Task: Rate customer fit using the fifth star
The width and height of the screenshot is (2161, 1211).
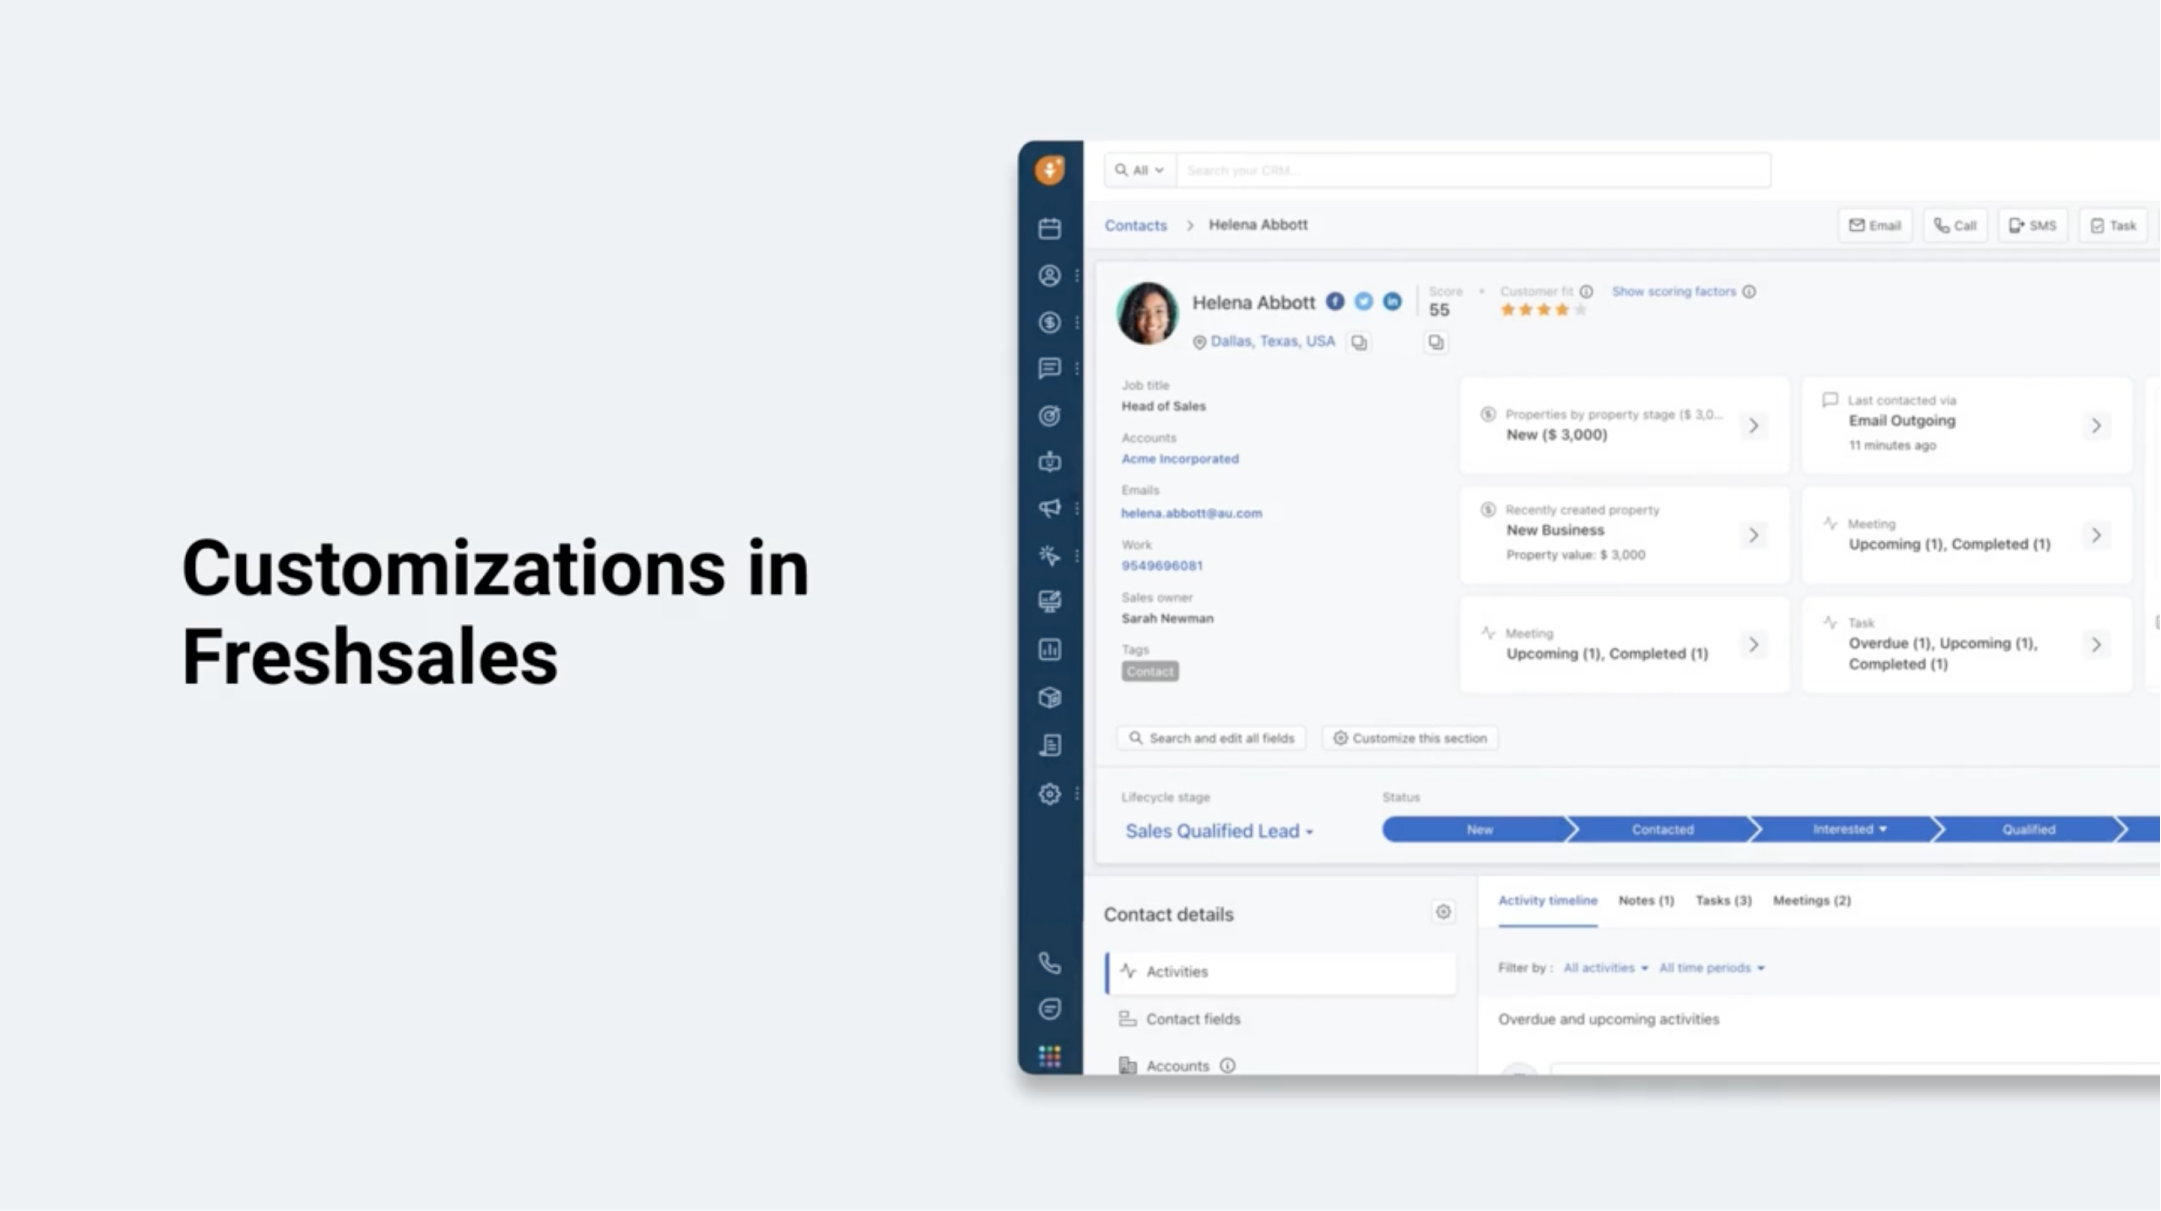Action: (1580, 310)
